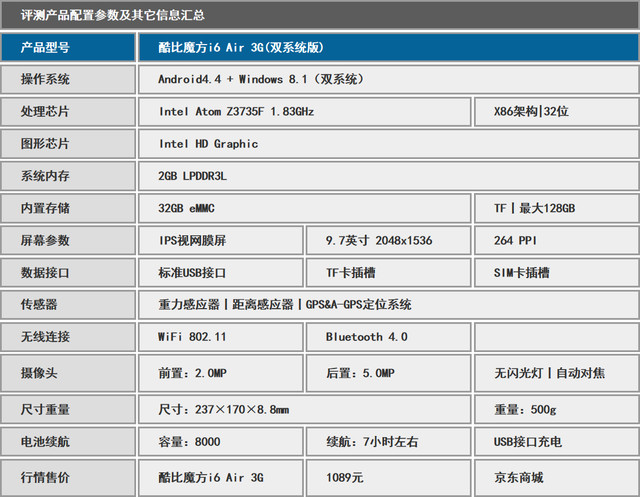Click the 1089元 price cell
Viewport: 640px width, 497px height.
[389, 478]
